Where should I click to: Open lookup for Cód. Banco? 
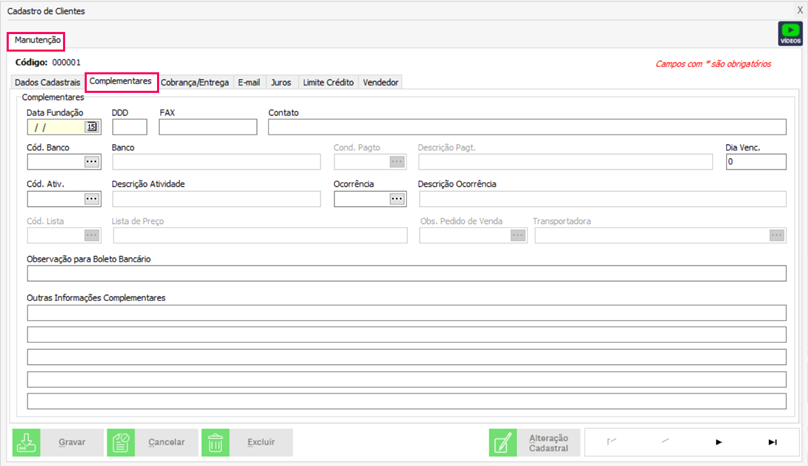[x=92, y=162]
